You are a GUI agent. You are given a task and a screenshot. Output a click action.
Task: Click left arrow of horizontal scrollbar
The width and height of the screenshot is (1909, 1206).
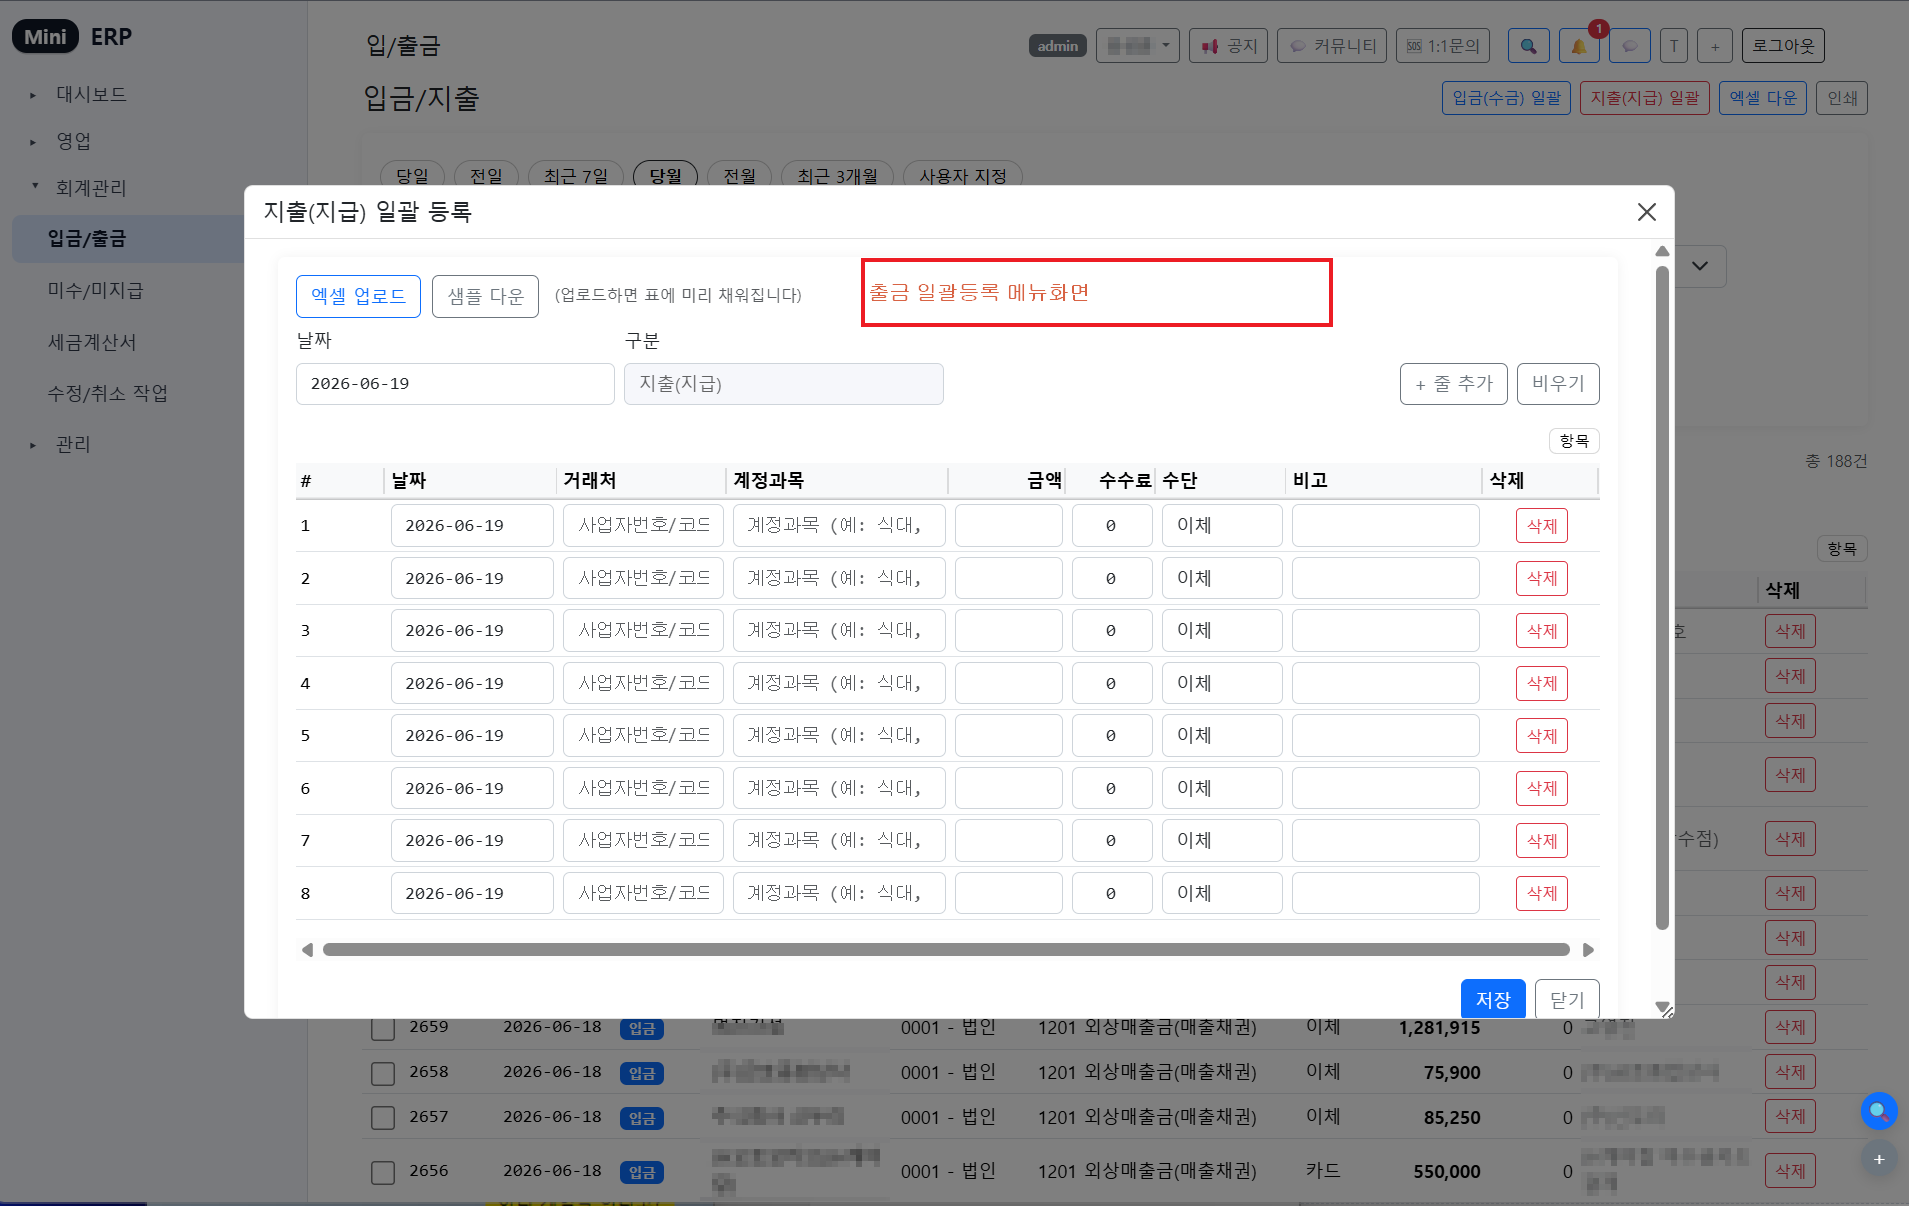point(307,950)
